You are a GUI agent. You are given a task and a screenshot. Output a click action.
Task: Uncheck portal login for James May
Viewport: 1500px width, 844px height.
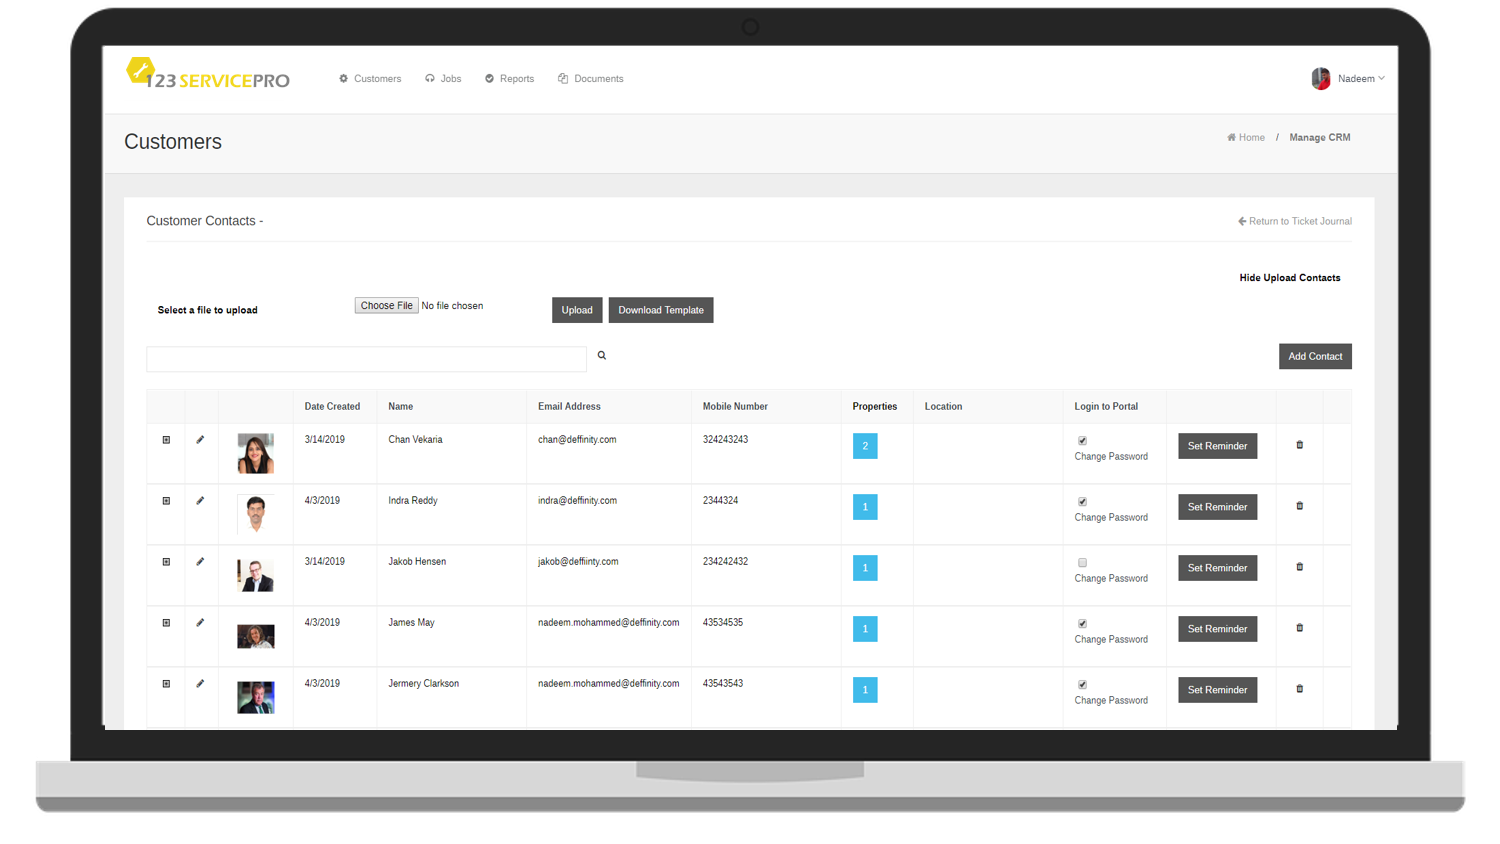coord(1082,624)
